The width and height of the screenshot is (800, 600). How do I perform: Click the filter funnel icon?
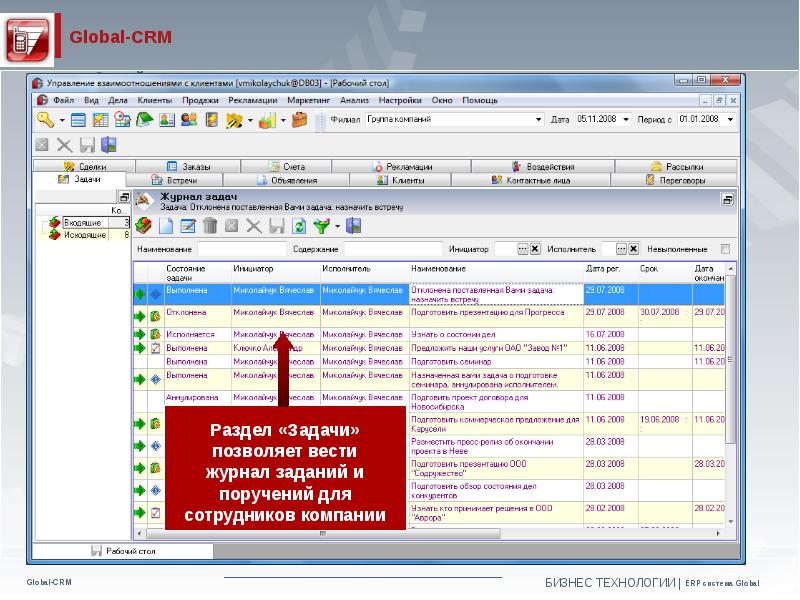[321, 226]
